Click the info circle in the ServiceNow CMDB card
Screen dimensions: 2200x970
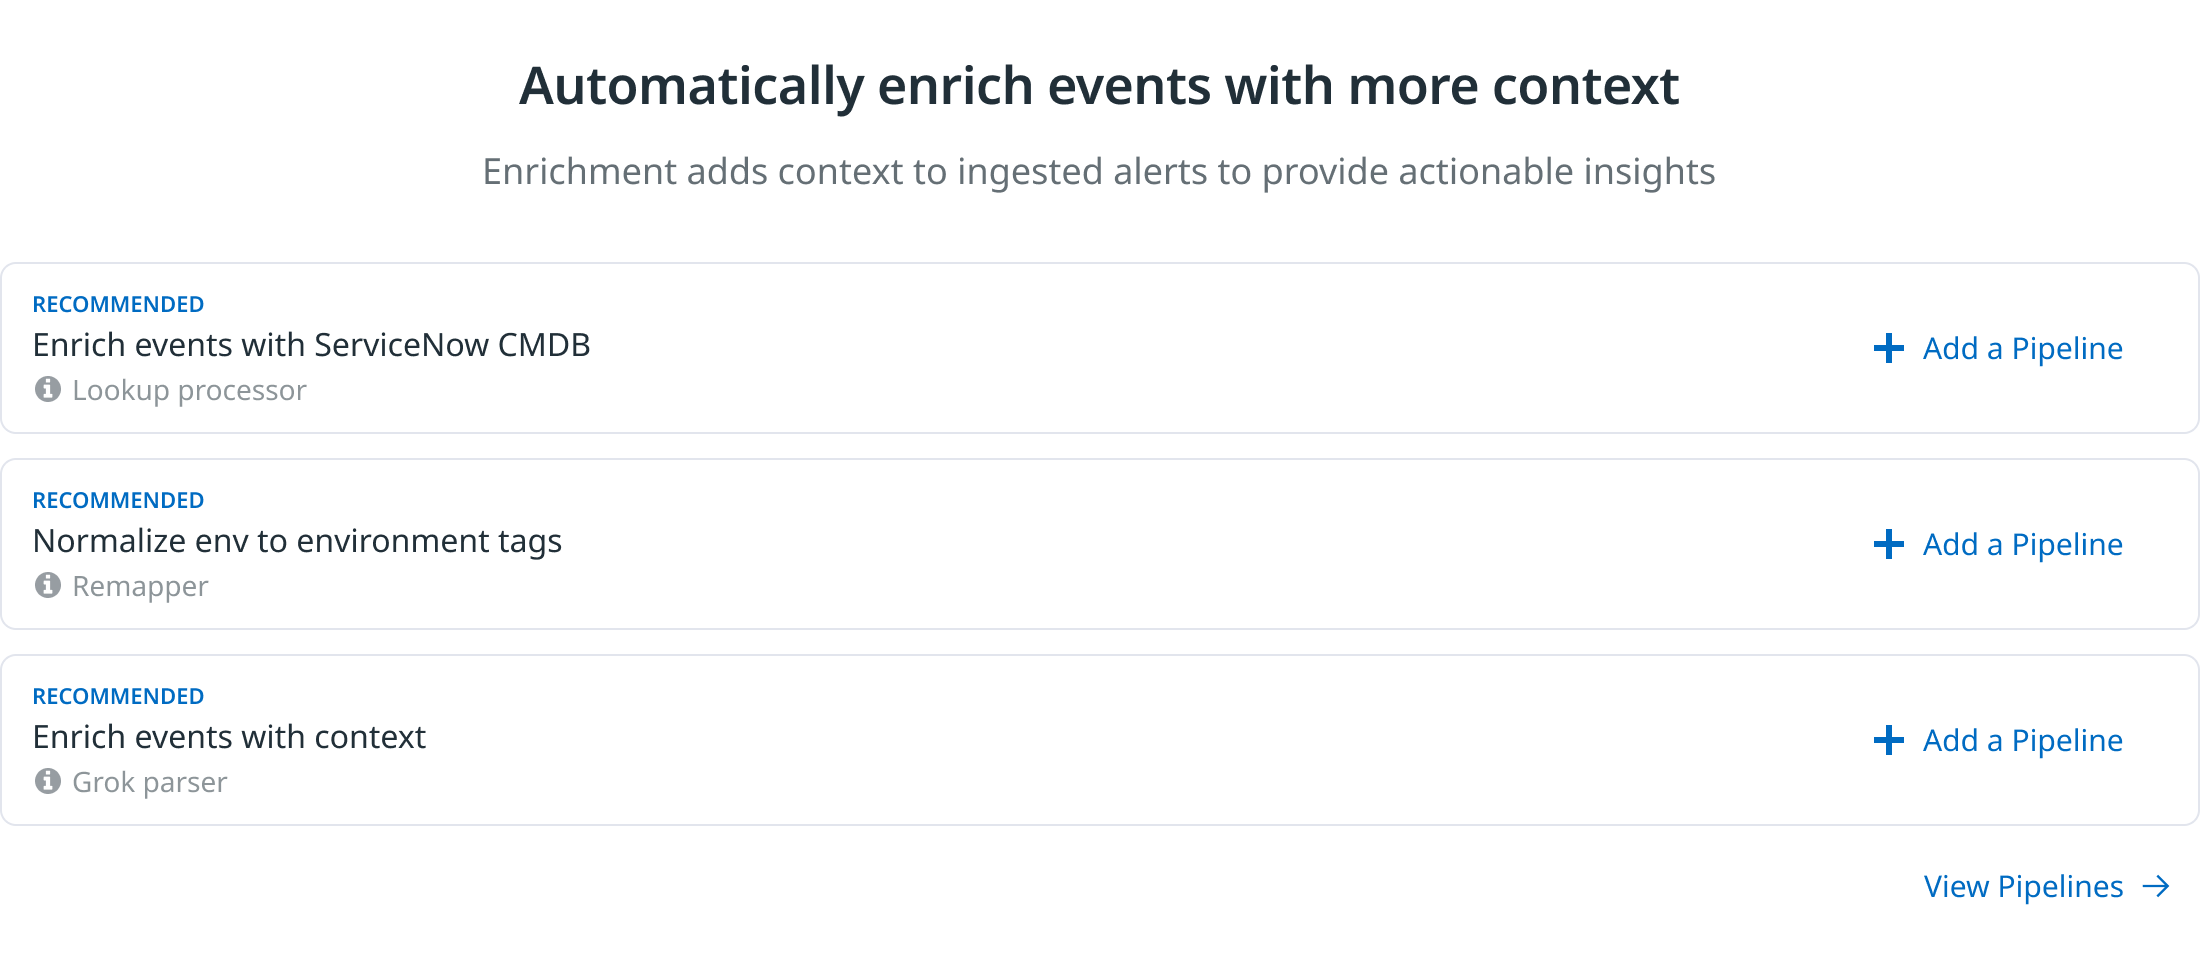click(x=47, y=390)
